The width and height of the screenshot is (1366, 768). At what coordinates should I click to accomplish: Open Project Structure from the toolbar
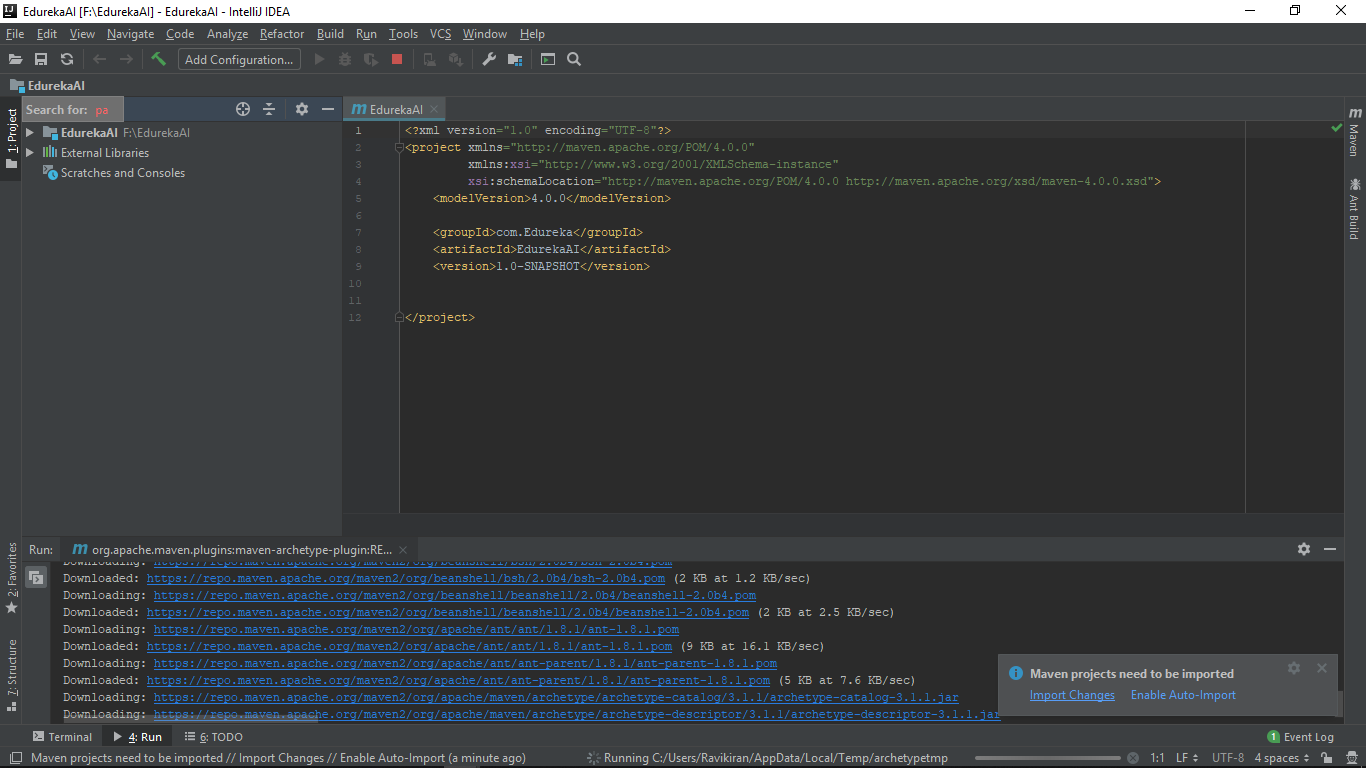(x=515, y=59)
